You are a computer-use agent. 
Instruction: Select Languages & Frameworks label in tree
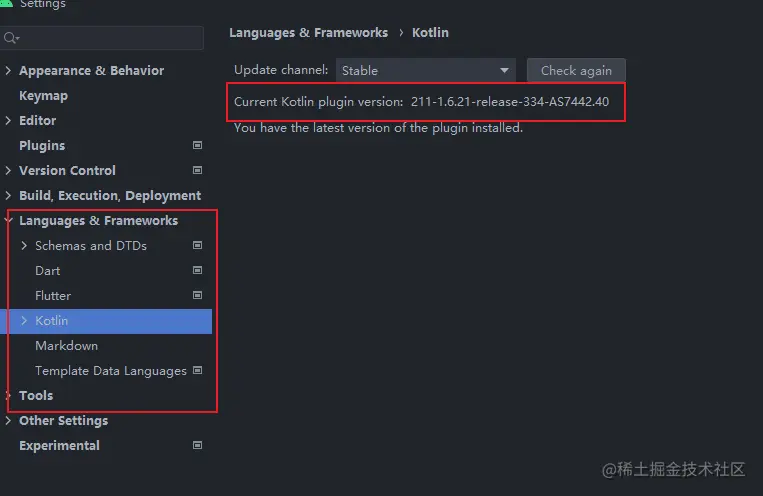pyautogui.click(x=99, y=220)
